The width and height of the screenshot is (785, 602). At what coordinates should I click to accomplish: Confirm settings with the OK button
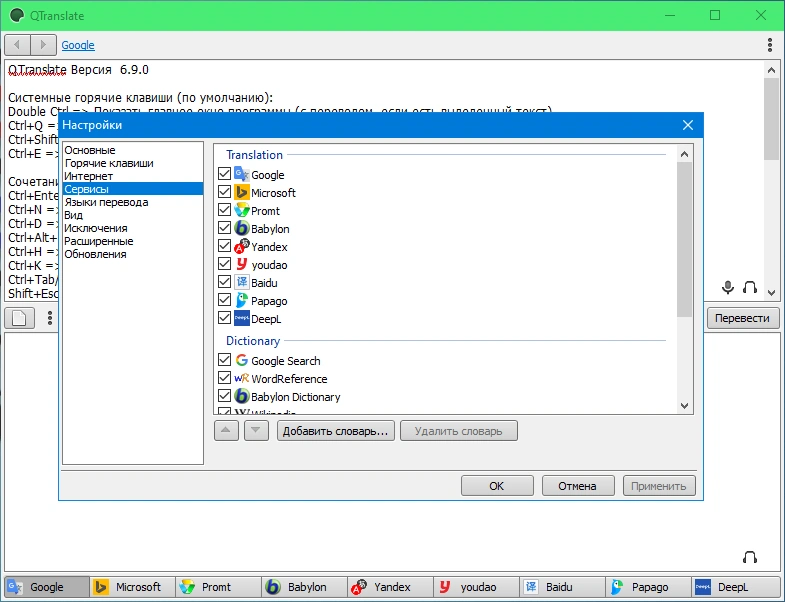click(497, 486)
